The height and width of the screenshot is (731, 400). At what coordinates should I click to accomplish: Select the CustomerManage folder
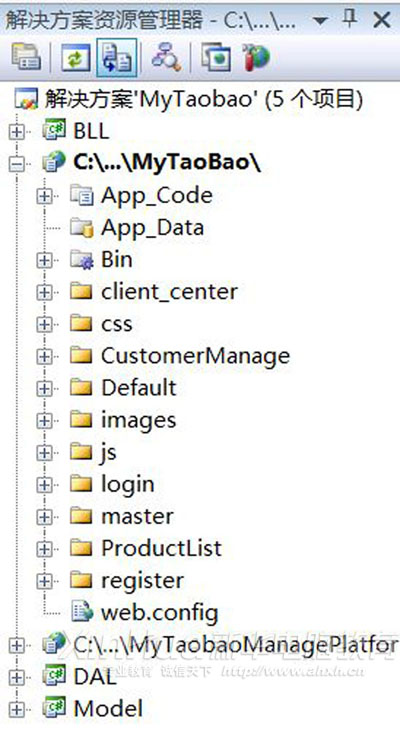coord(180,357)
